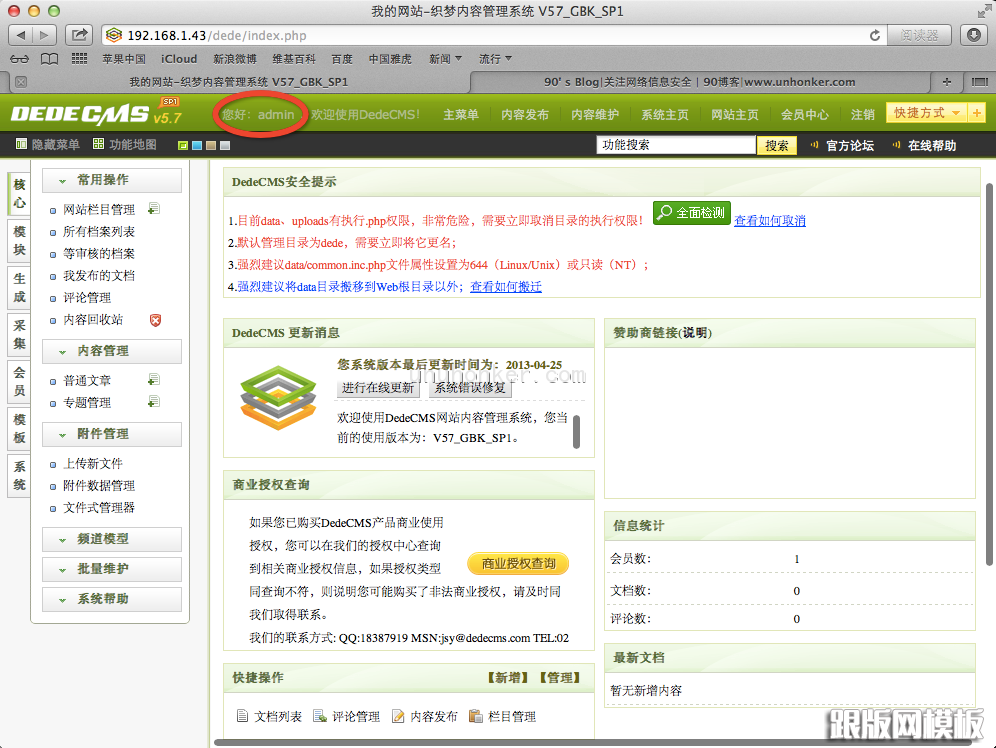Go back with Safari's back arrow
Image resolution: width=996 pixels, height=748 pixels.
tap(20, 35)
